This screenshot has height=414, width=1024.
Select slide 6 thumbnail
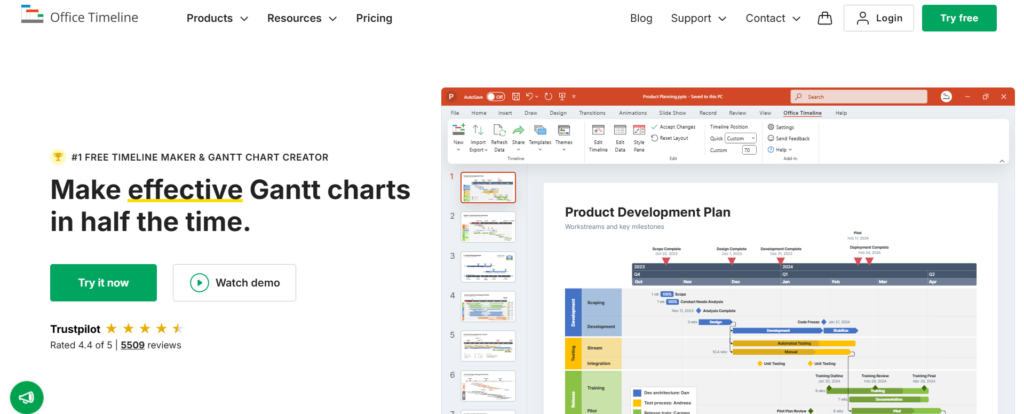[488, 386]
